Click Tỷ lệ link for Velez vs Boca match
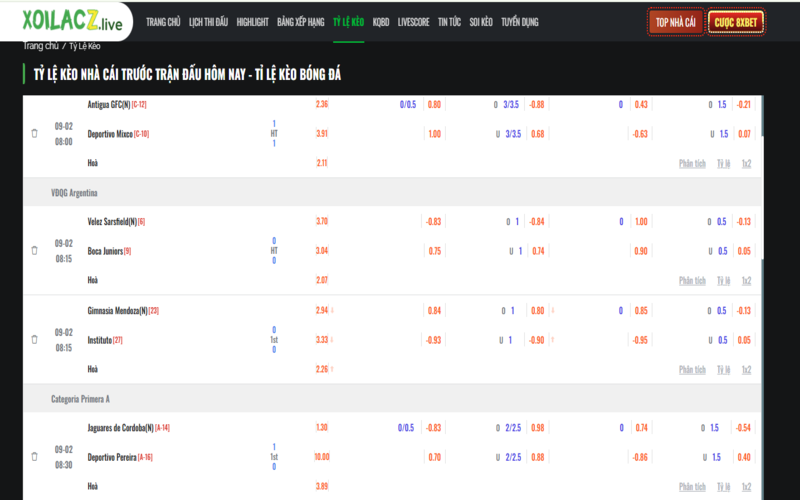This screenshot has width=800, height=500. pos(722,280)
